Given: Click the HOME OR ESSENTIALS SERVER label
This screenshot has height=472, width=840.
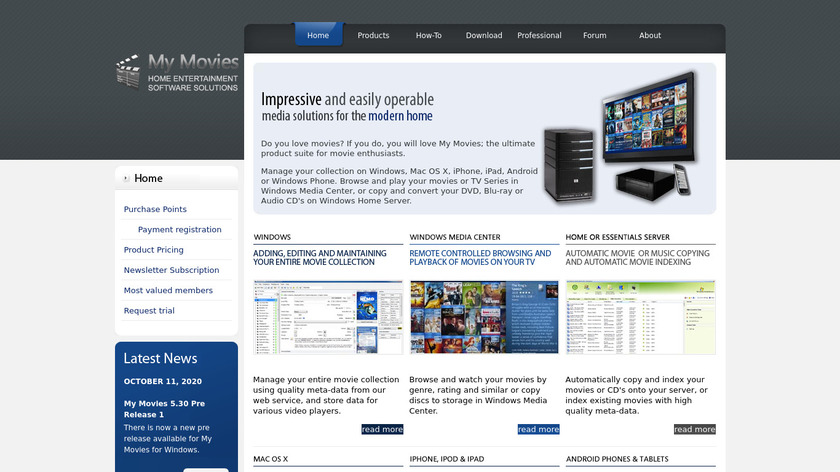Looking at the screenshot, I should tap(618, 237).
